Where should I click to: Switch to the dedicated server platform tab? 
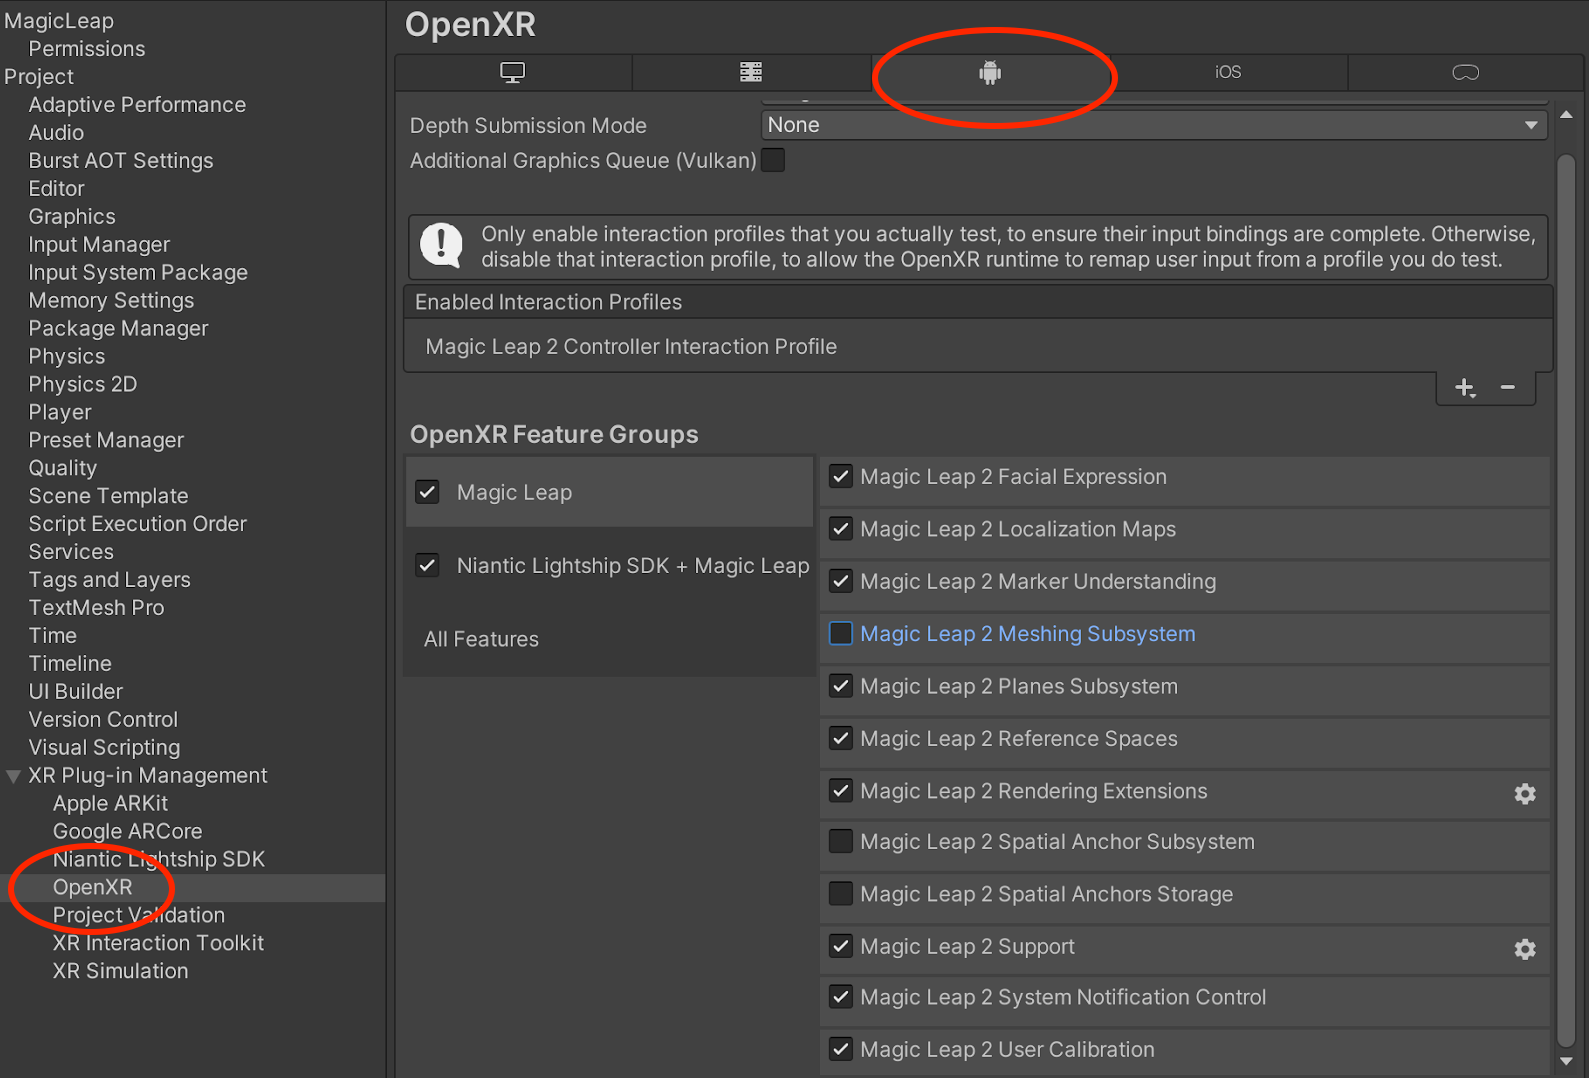click(x=751, y=72)
